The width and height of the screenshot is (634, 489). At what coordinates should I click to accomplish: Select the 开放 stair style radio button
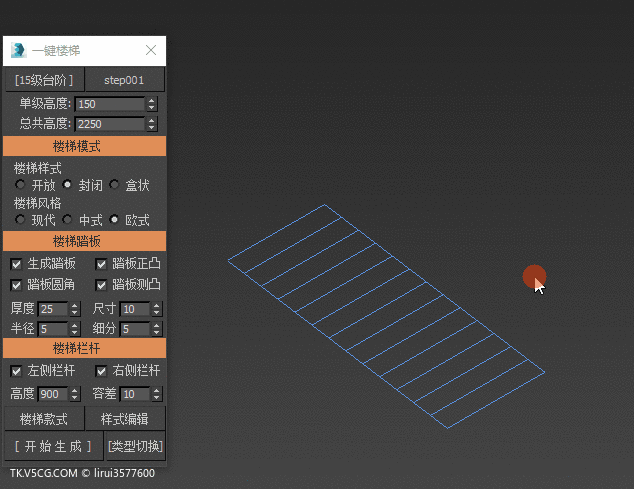[20, 185]
